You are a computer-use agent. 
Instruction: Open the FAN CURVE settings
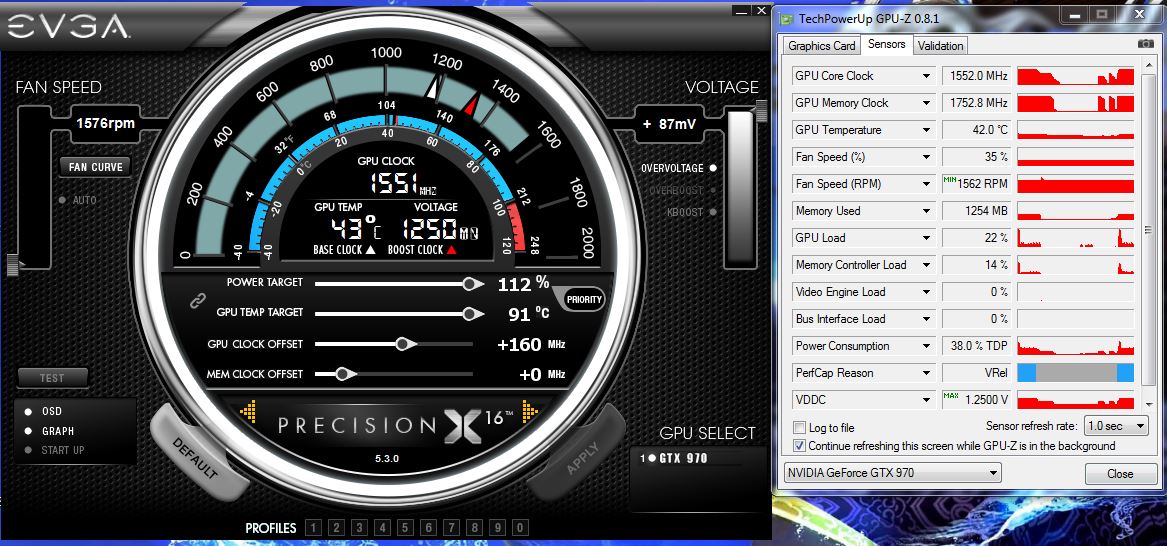95,167
